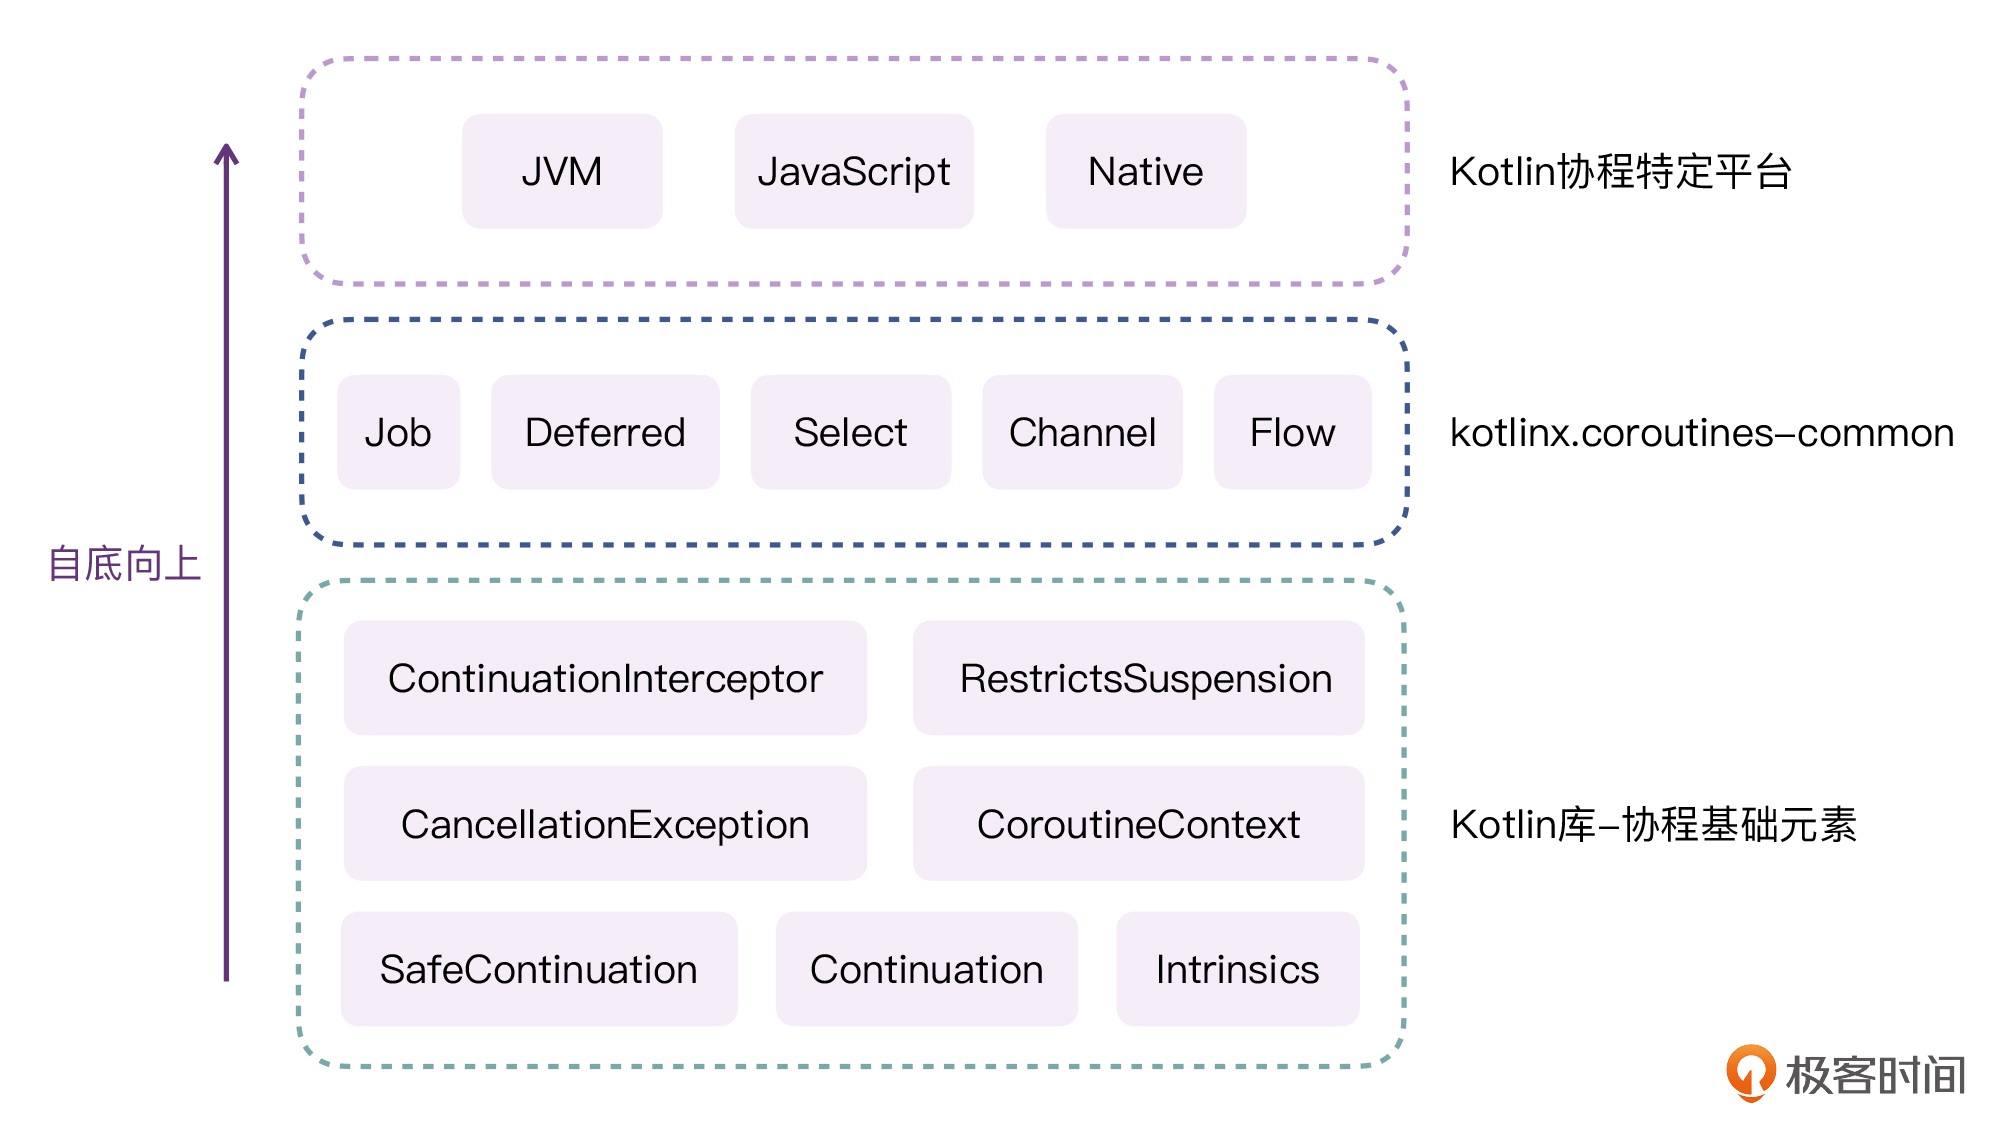Viewport: 2000px width, 1125px height.
Task: Select the RestrictsSuspension box
Action: click(1138, 678)
